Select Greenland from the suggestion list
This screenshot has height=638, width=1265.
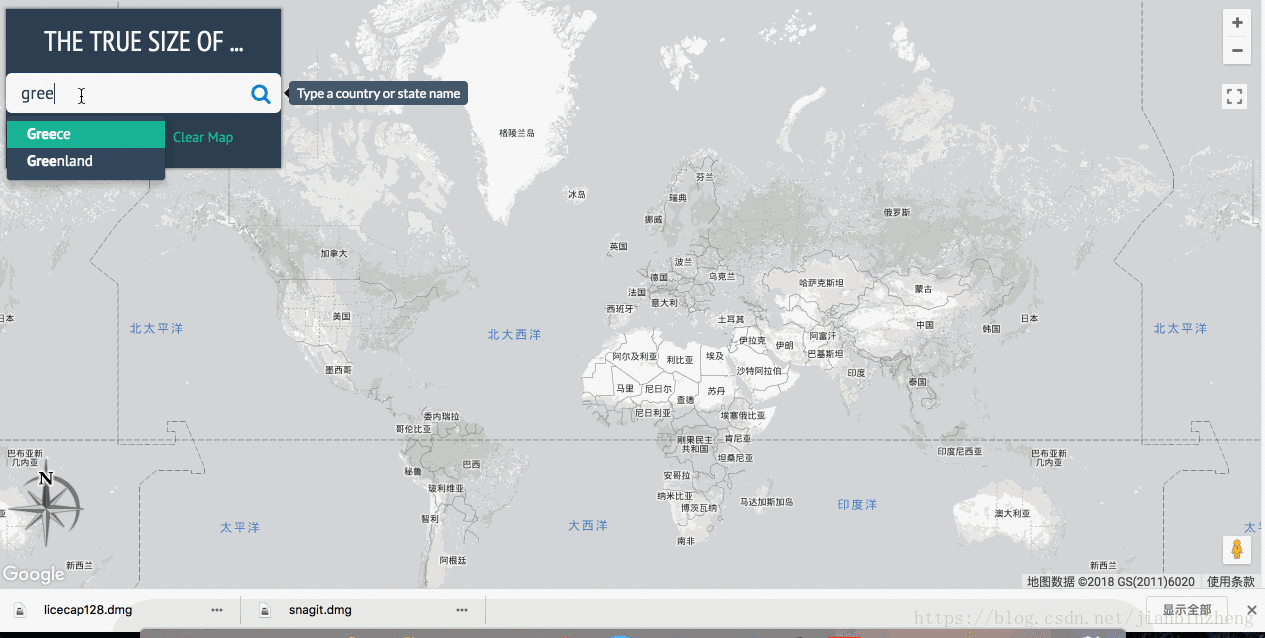pyautogui.click(x=86, y=161)
